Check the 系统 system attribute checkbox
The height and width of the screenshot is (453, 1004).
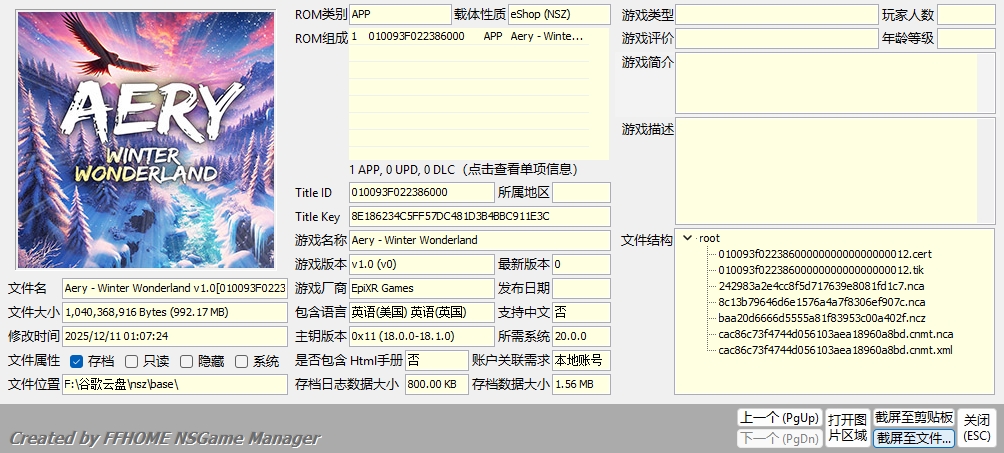point(241,361)
